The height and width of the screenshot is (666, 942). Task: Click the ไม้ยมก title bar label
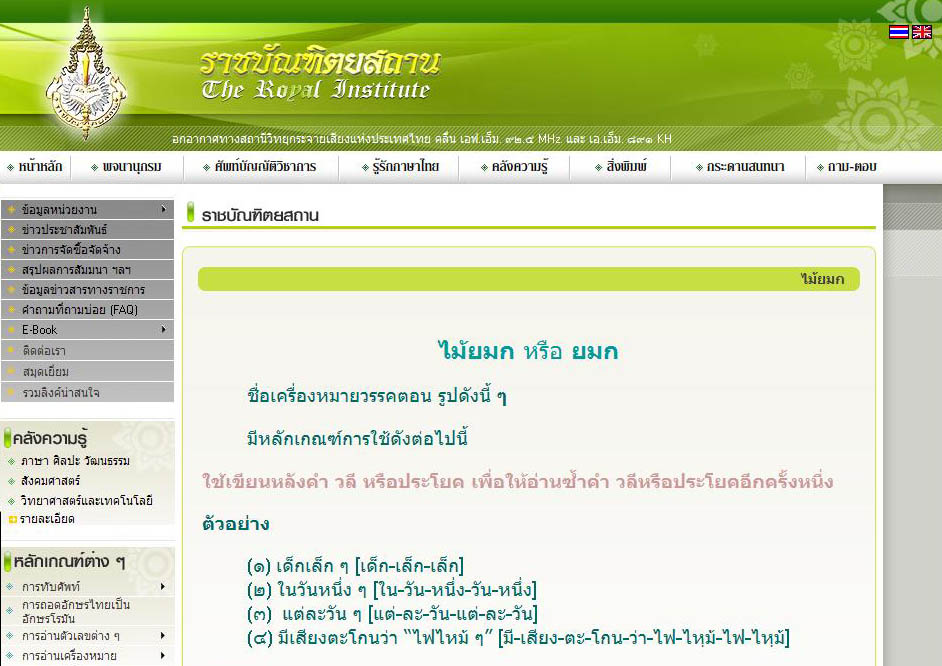[x=822, y=279]
